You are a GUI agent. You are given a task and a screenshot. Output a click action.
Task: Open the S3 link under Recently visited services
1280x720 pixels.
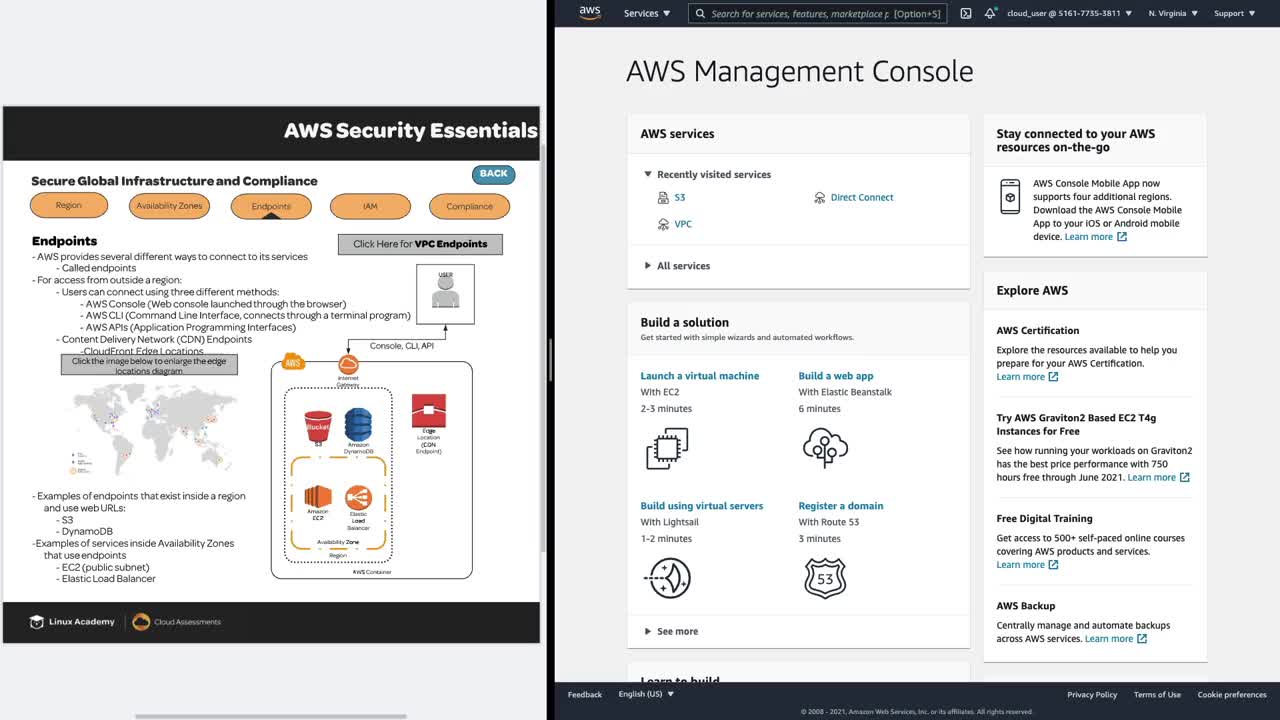point(680,198)
